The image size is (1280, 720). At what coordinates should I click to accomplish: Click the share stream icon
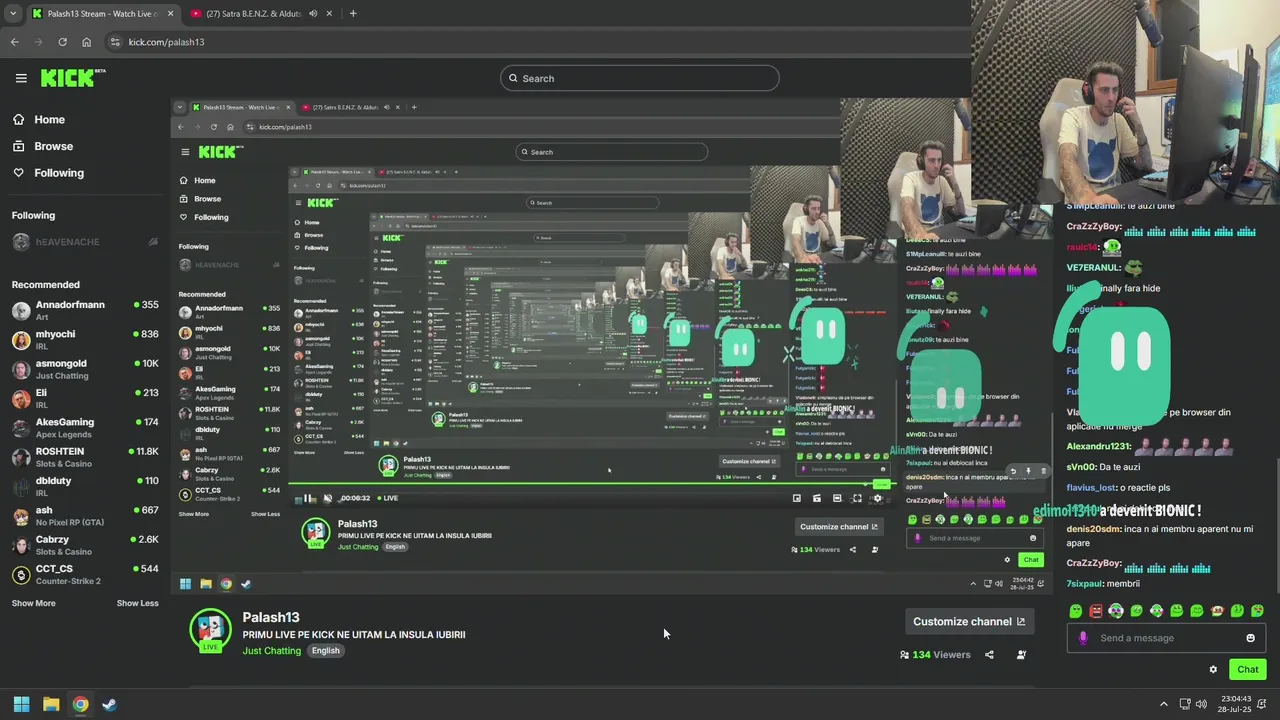pyautogui.click(x=989, y=655)
